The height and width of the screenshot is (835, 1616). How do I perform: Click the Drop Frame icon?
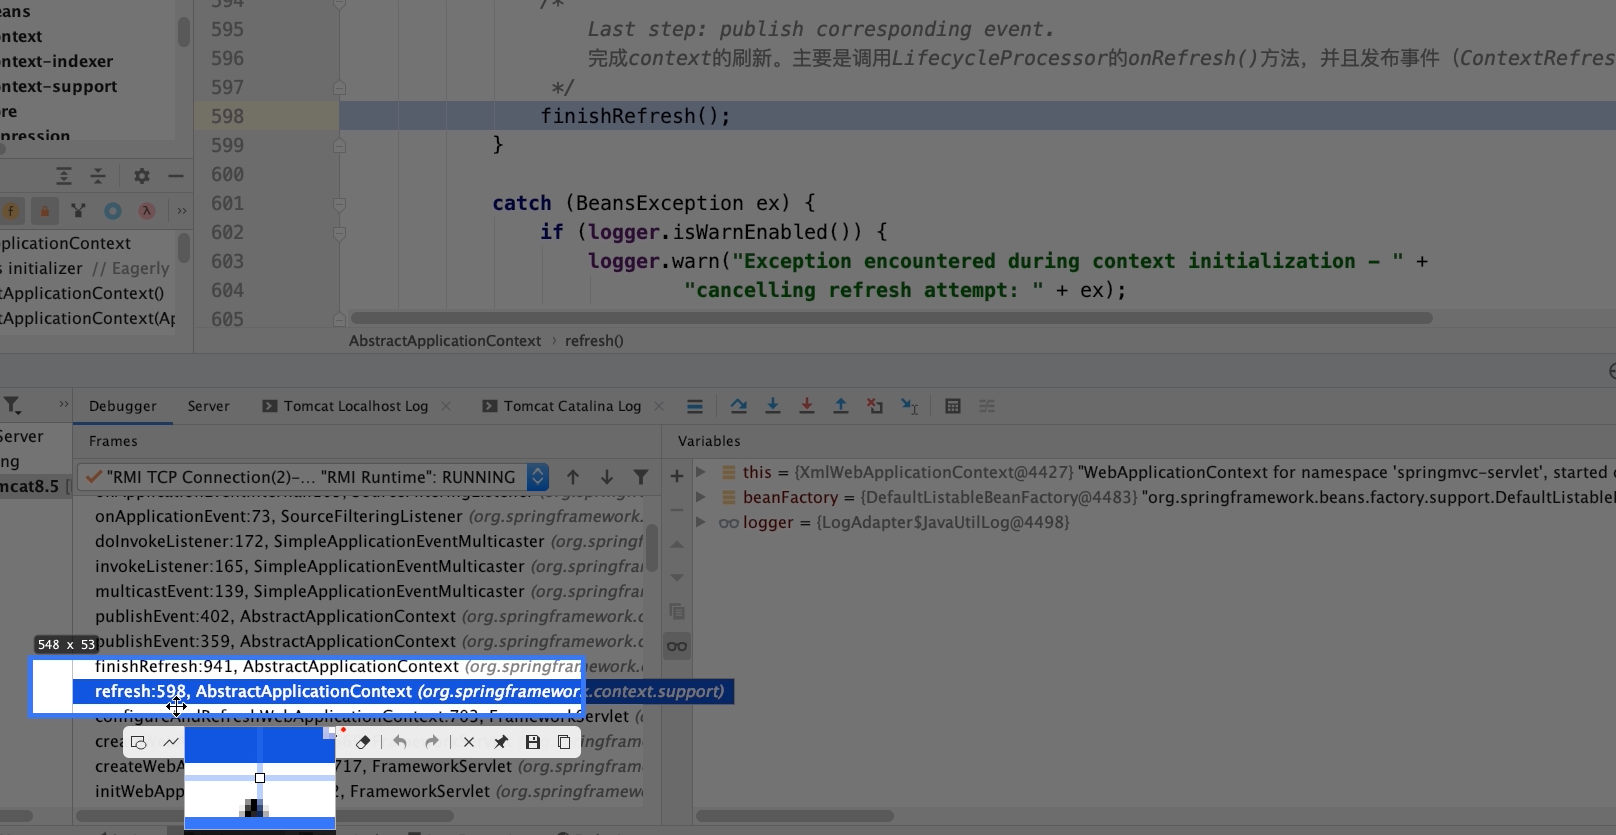pyautogui.click(x=875, y=406)
